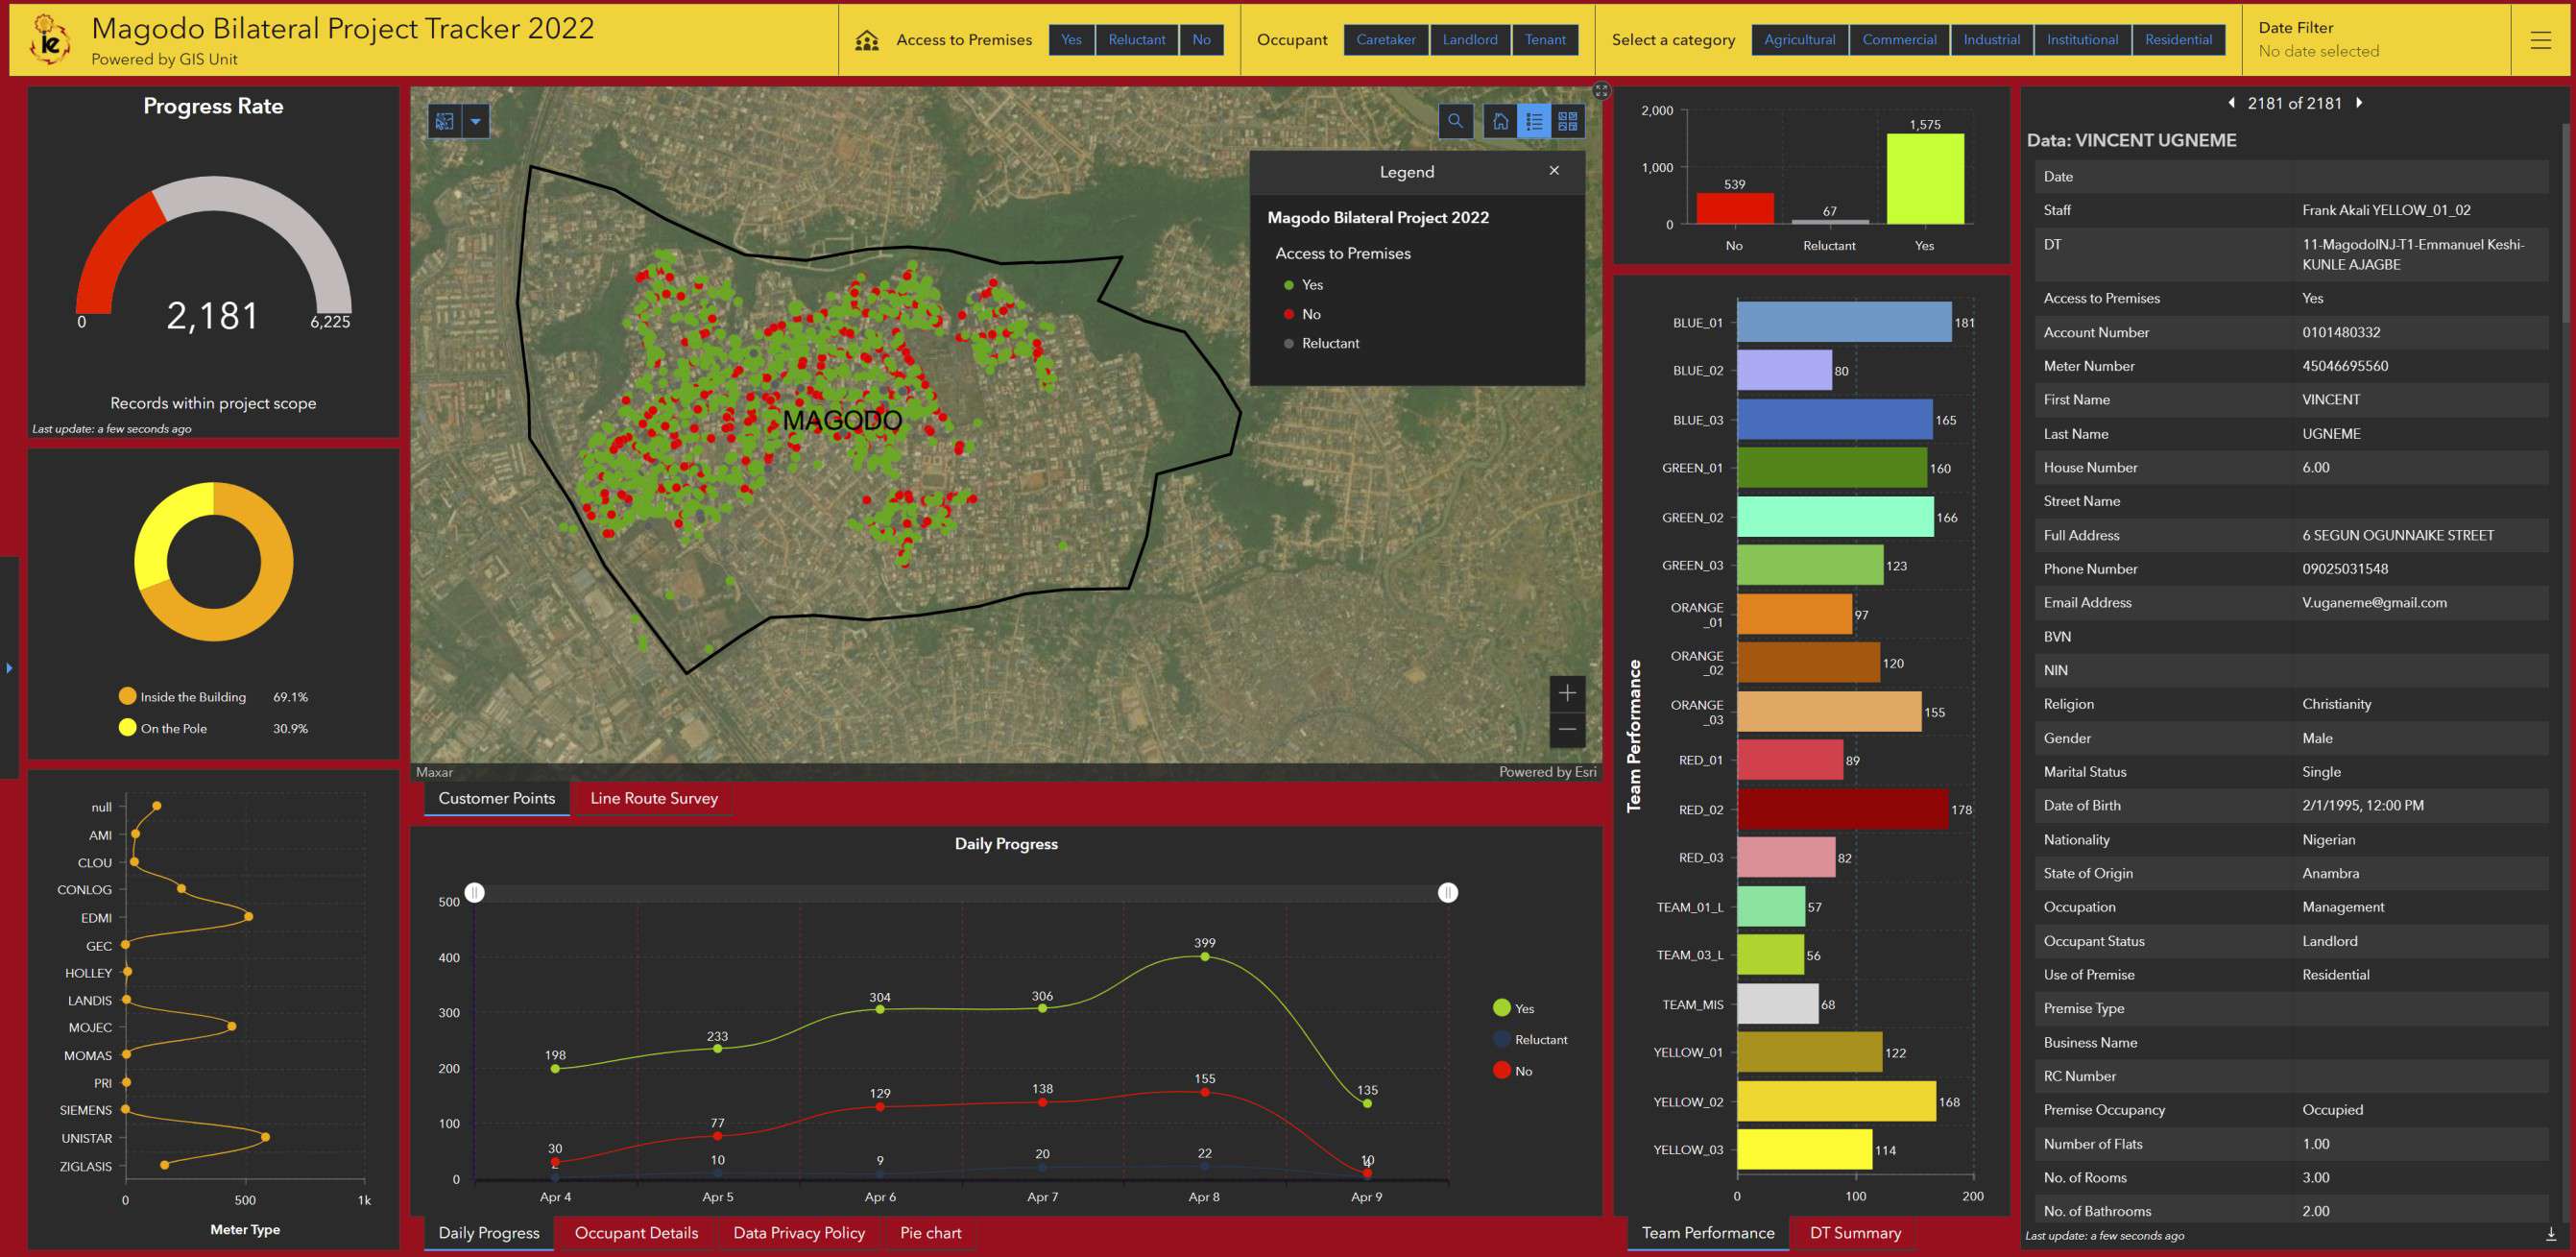Click the select features tool on map

tap(445, 122)
